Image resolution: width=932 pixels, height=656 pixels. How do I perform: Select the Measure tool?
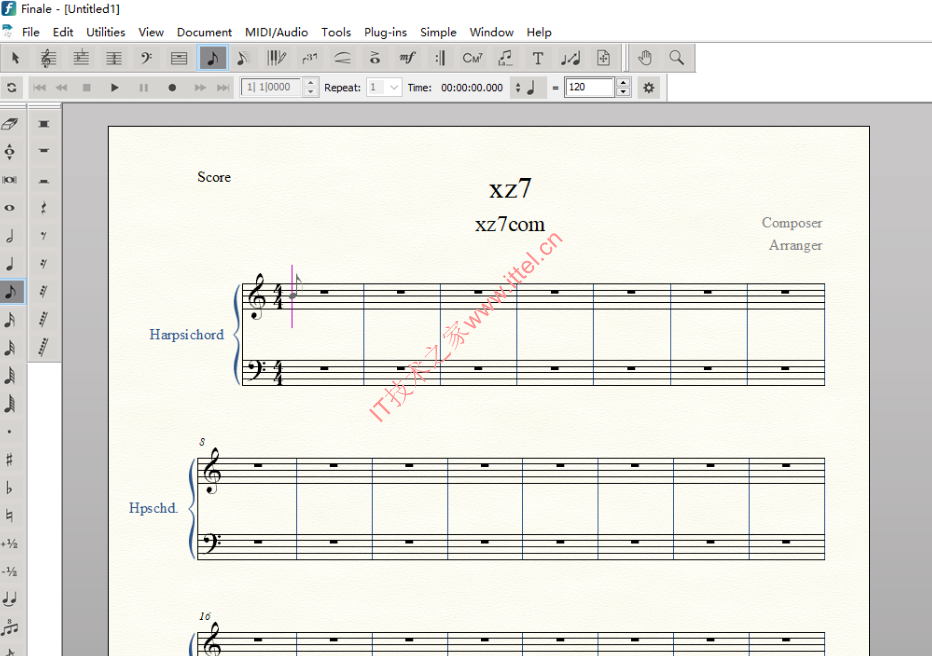coord(179,58)
